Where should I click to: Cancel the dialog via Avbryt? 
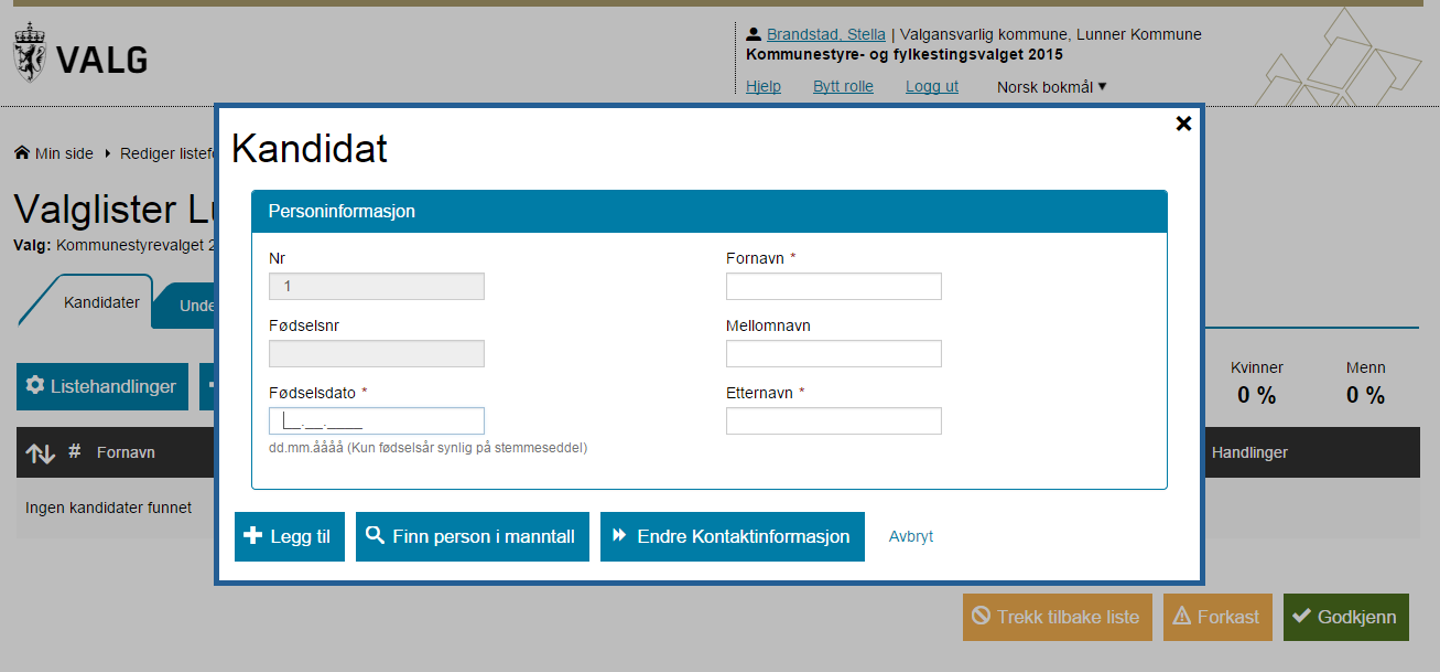tap(910, 536)
